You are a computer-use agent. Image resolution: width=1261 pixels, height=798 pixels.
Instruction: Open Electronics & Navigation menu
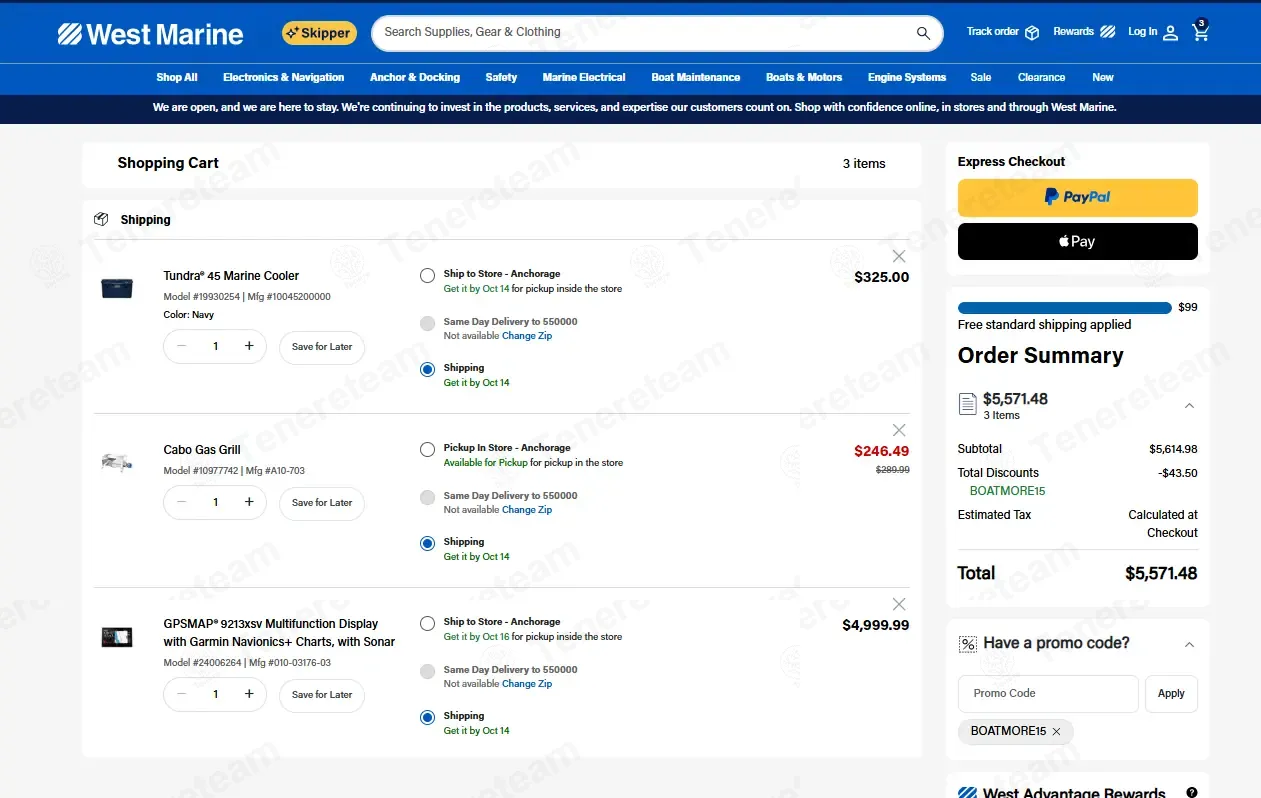284,77
